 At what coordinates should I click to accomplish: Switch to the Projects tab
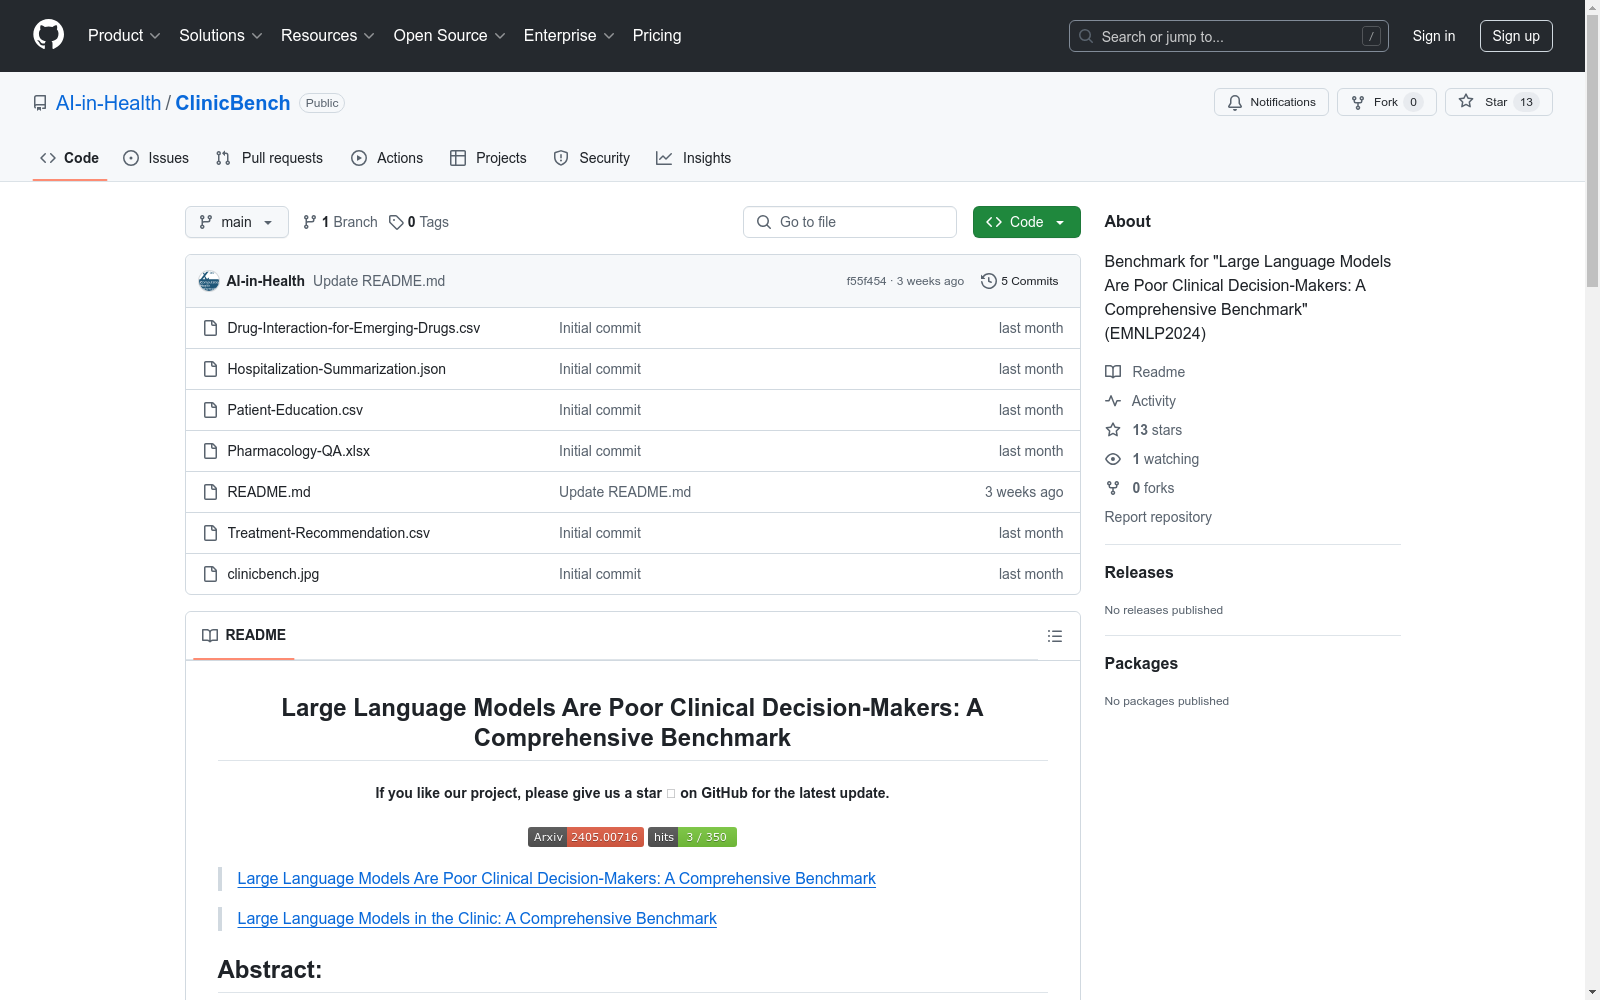[488, 158]
